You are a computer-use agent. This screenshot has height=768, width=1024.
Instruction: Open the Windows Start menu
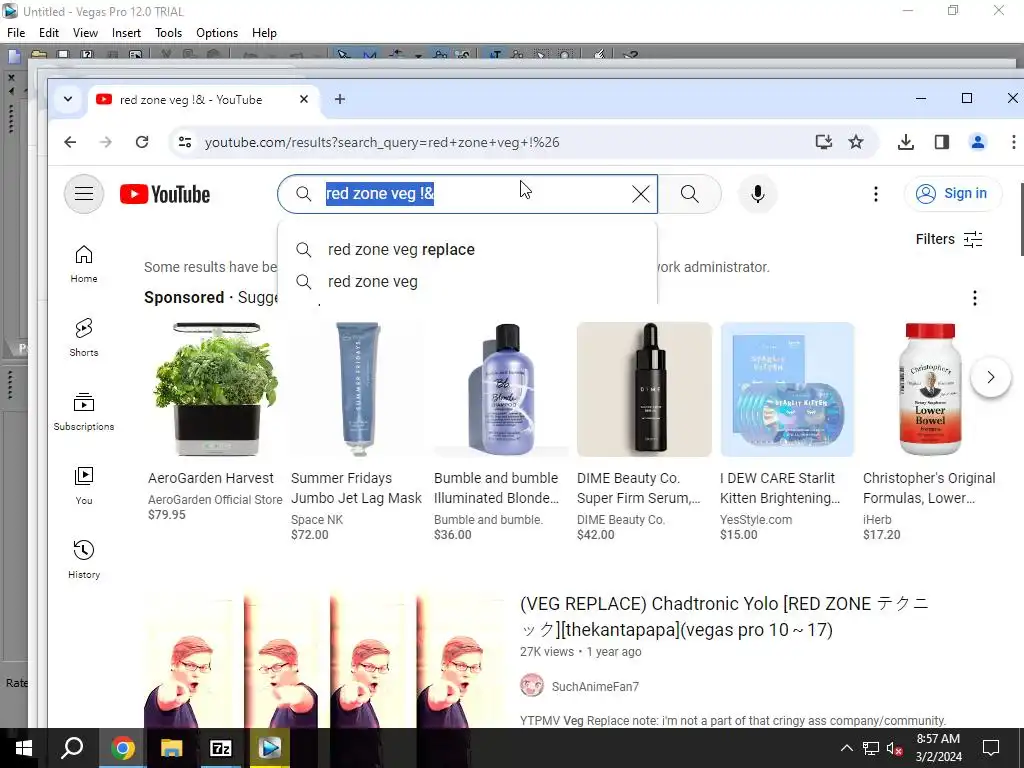(24, 748)
